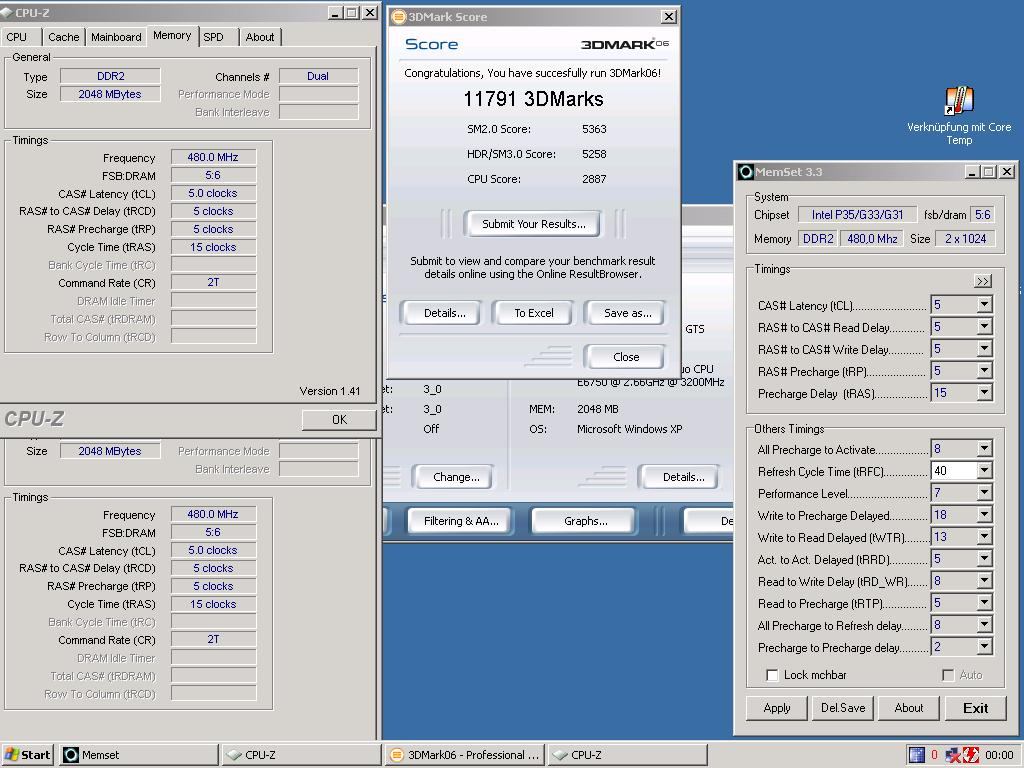Click the >> button in MemSet Timings
1024x768 pixels.
(983, 281)
